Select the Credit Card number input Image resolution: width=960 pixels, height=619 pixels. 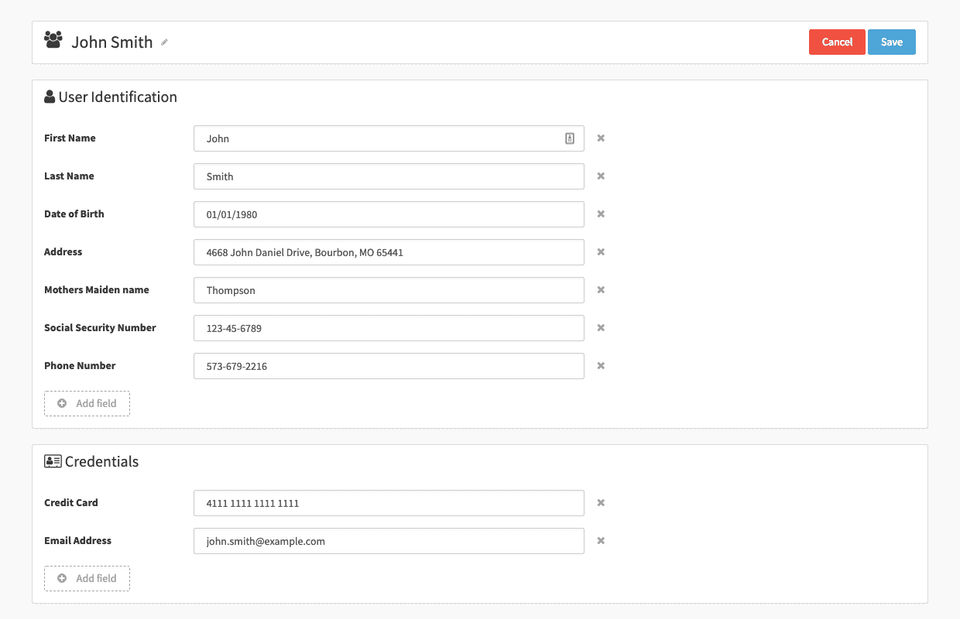tap(388, 504)
